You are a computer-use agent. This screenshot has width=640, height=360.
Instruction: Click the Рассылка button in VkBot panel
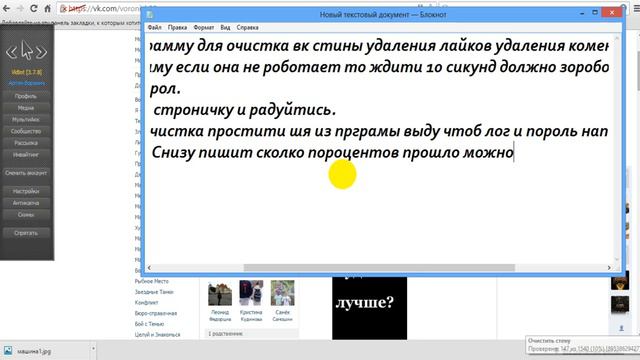point(26,143)
